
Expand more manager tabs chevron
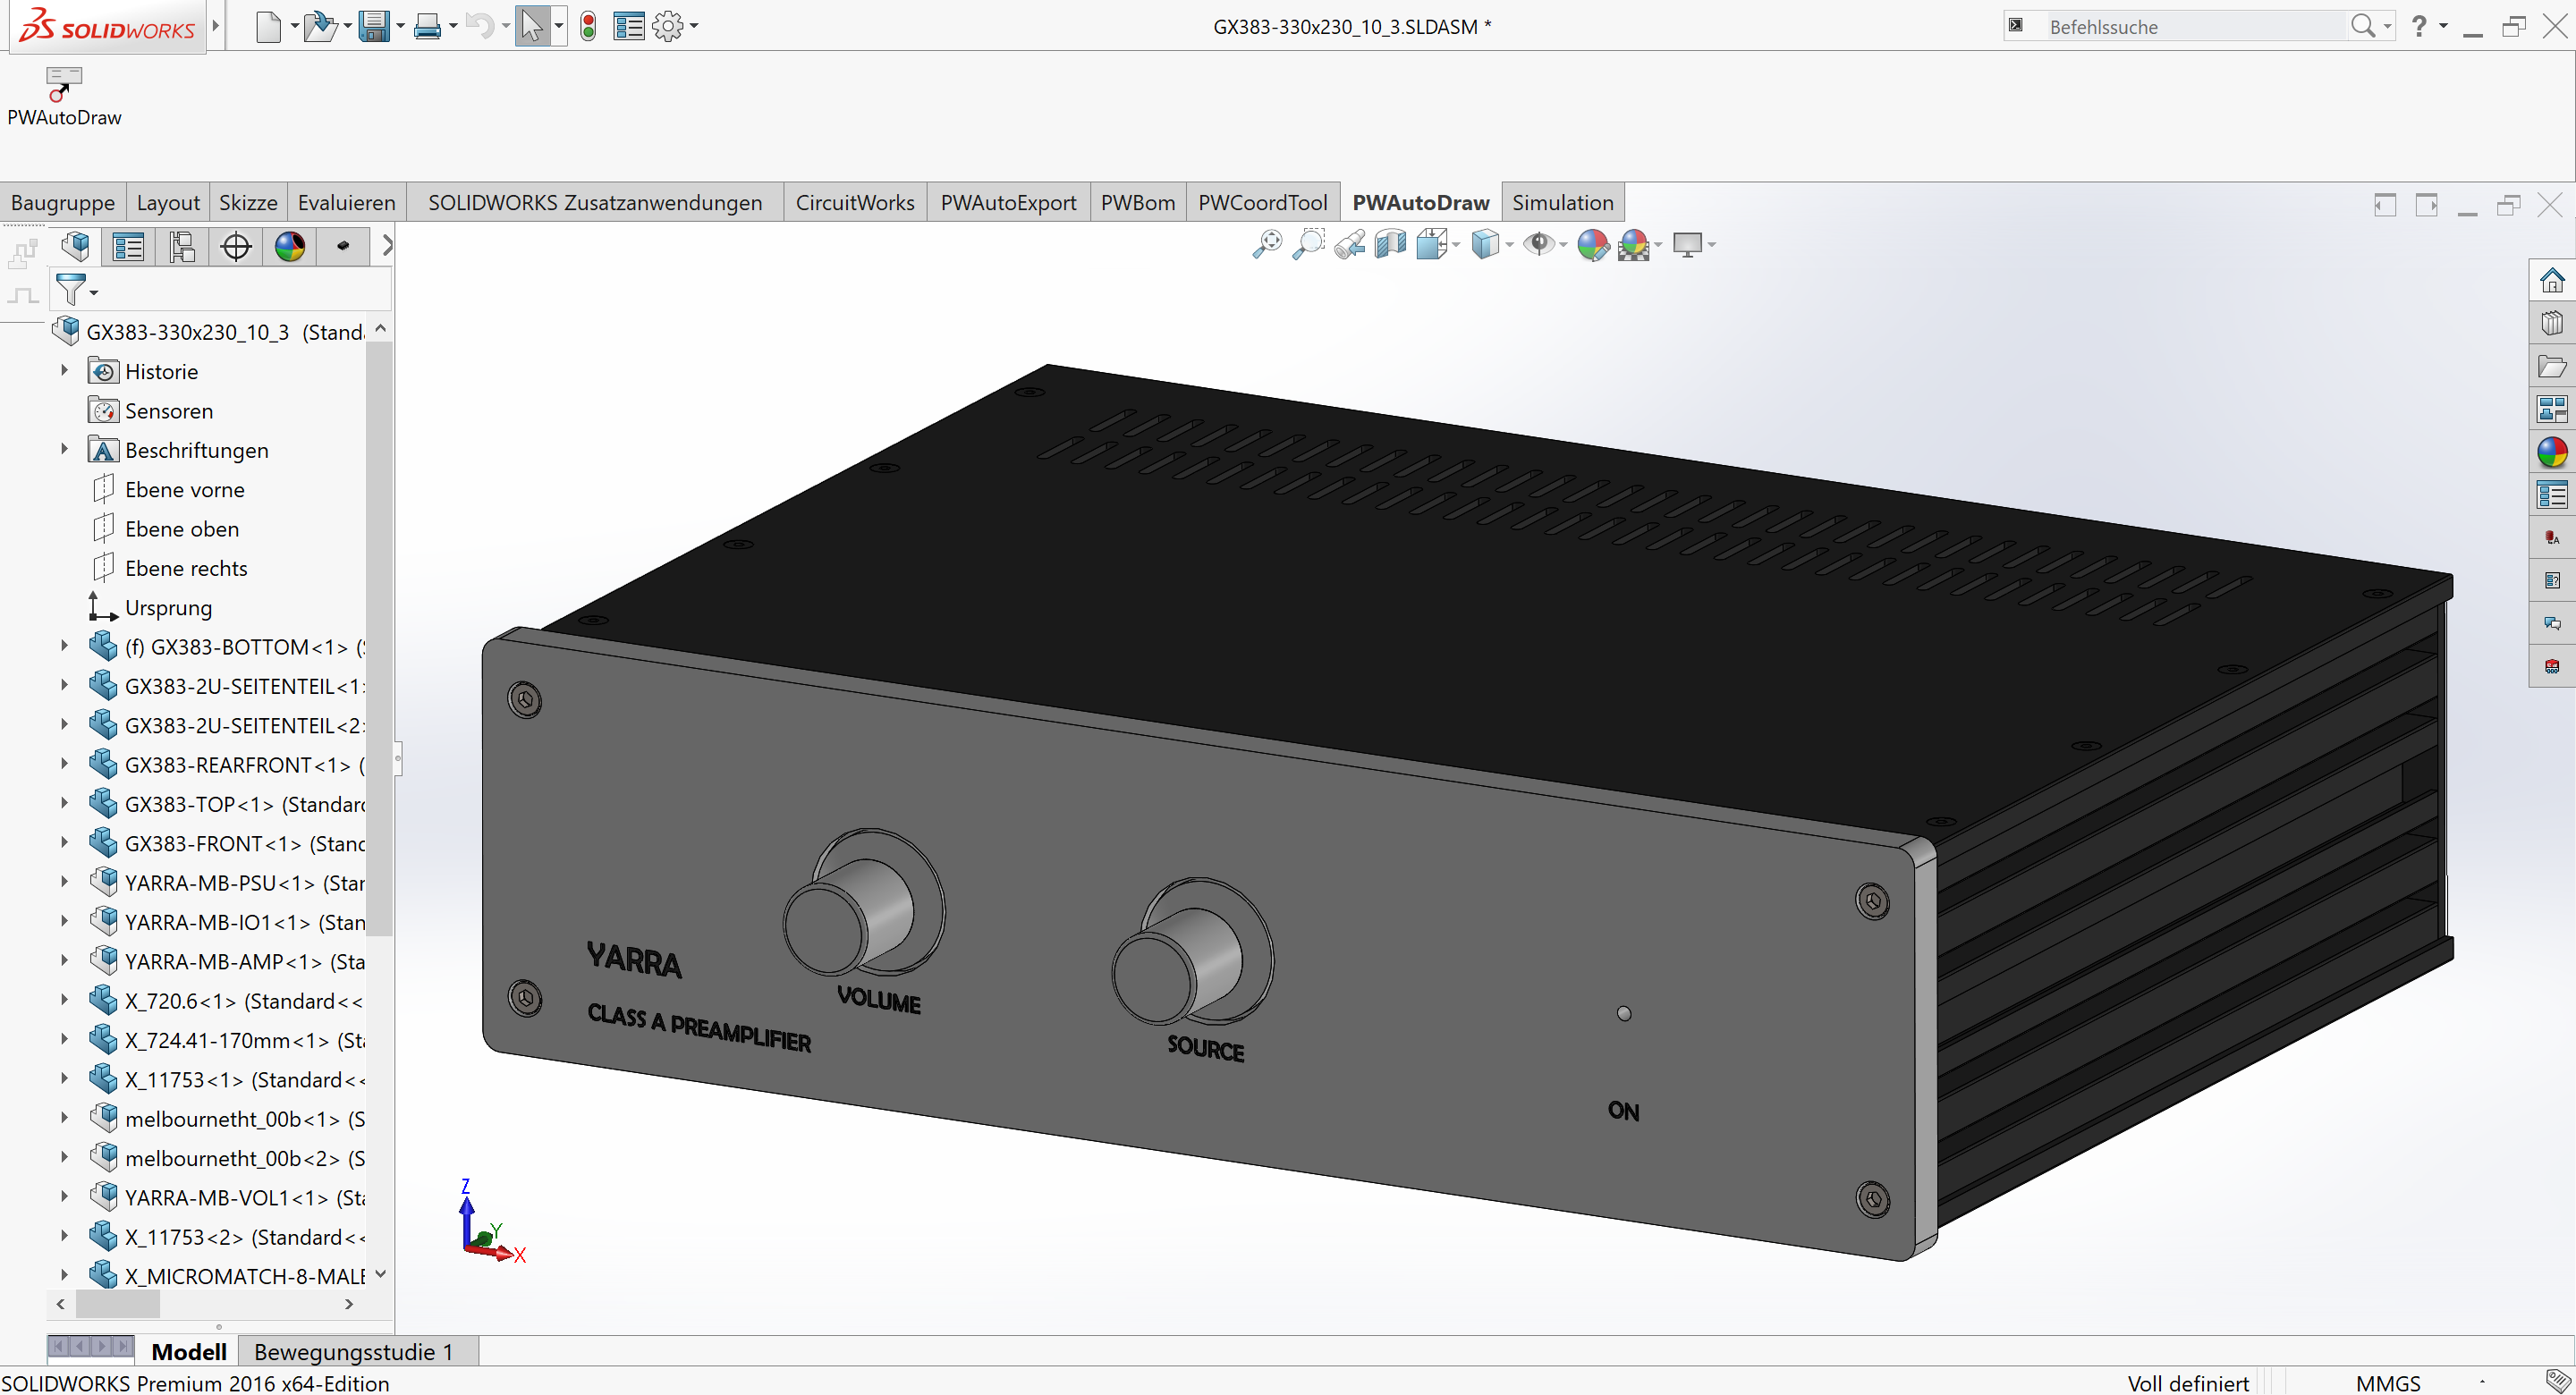(387, 246)
